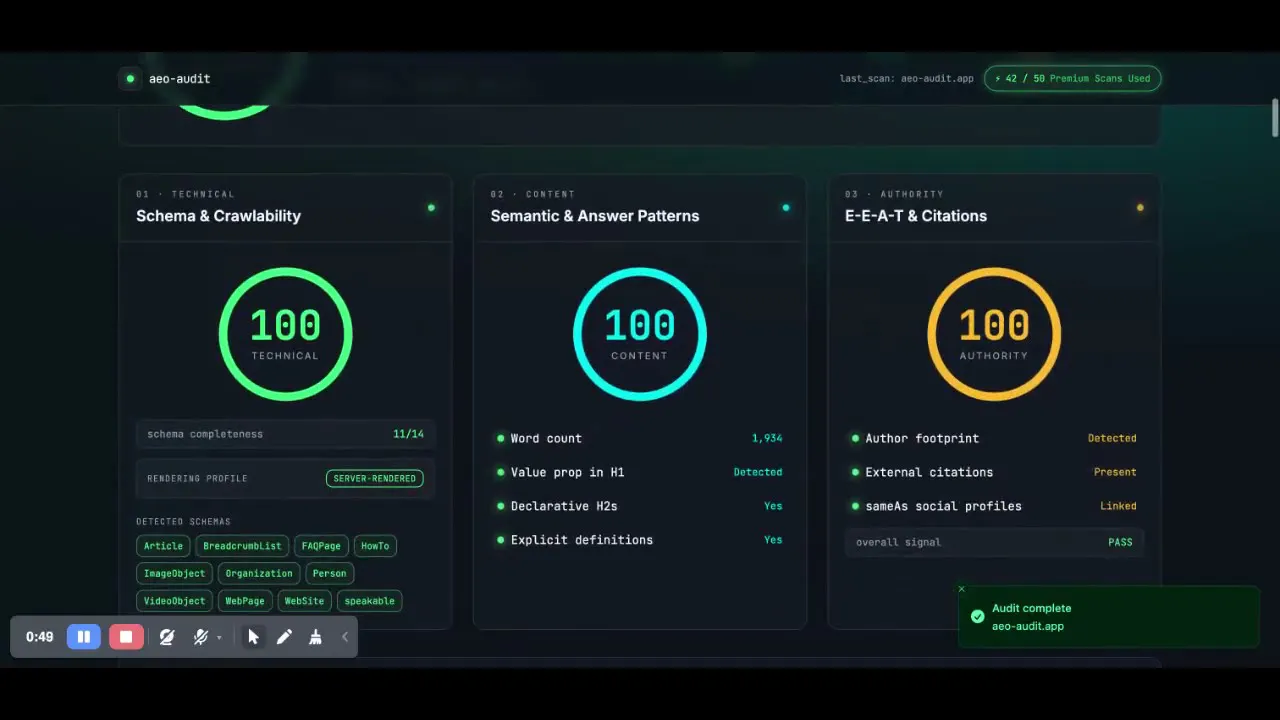Click the last_scan: aeo-audit.app text
The image size is (1280, 720).
pos(906,78)
